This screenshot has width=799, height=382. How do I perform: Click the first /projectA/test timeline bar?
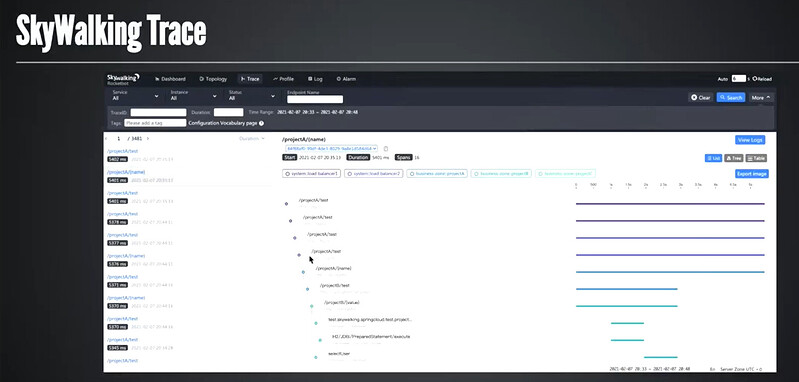click(670, 204)
